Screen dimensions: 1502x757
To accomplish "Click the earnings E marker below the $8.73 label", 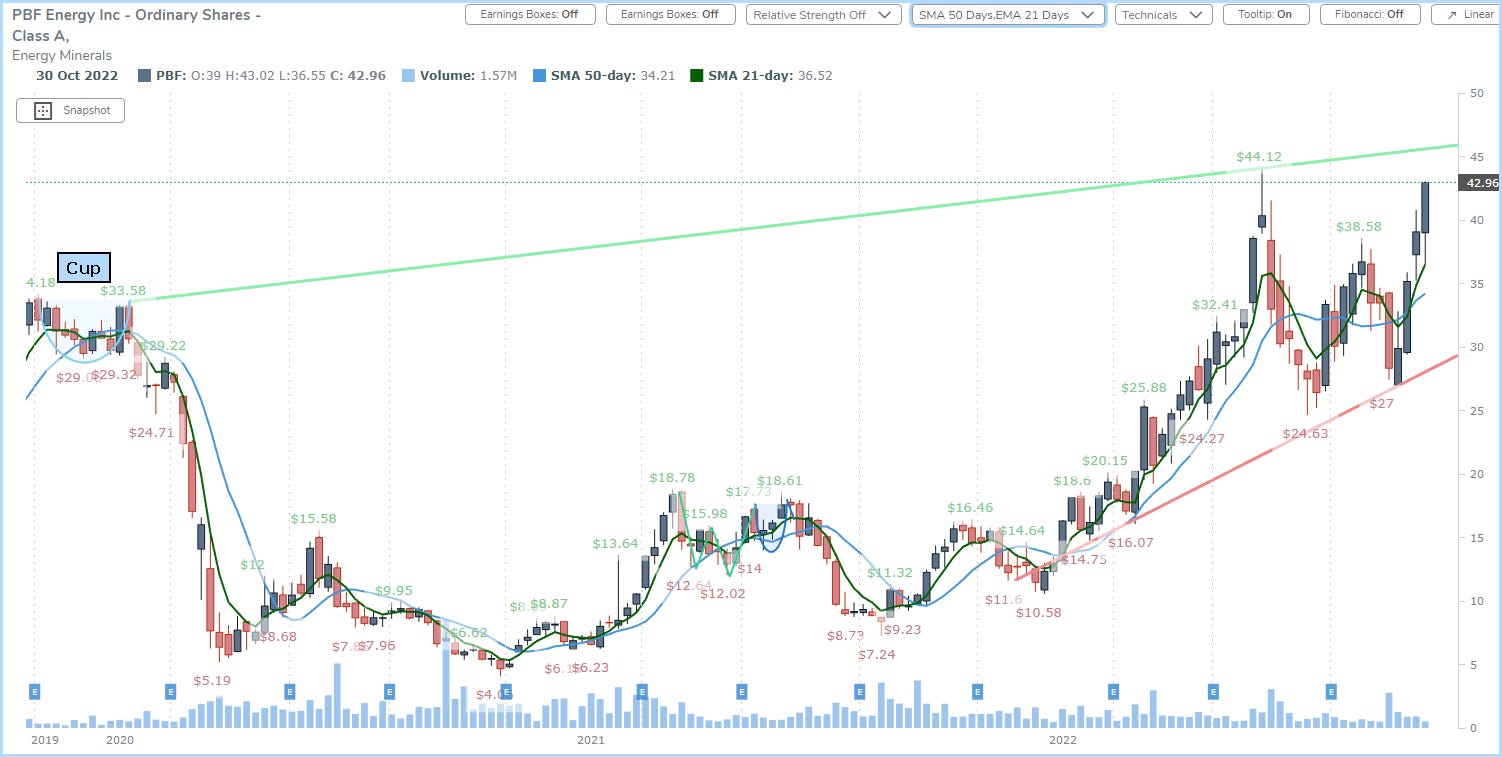I will click(859, 690).
